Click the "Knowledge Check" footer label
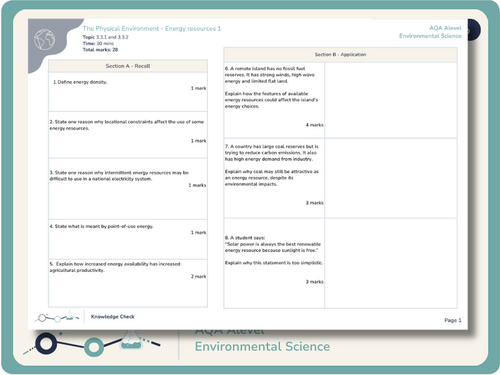This screenshot has width=500, height=375. tap(113, 317)
